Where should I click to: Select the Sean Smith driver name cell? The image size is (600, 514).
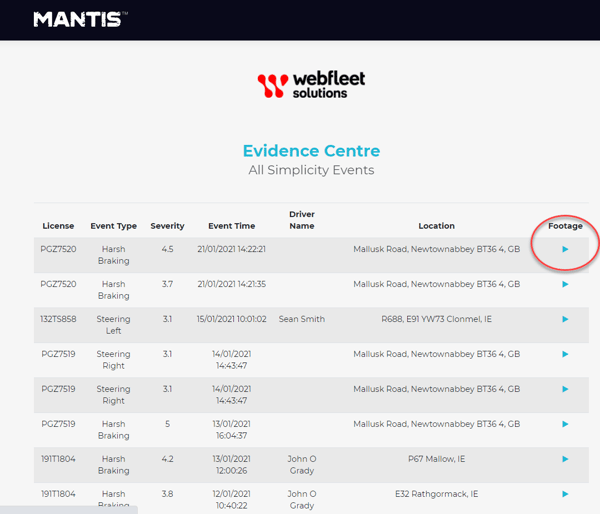click(x=301, y=319)
